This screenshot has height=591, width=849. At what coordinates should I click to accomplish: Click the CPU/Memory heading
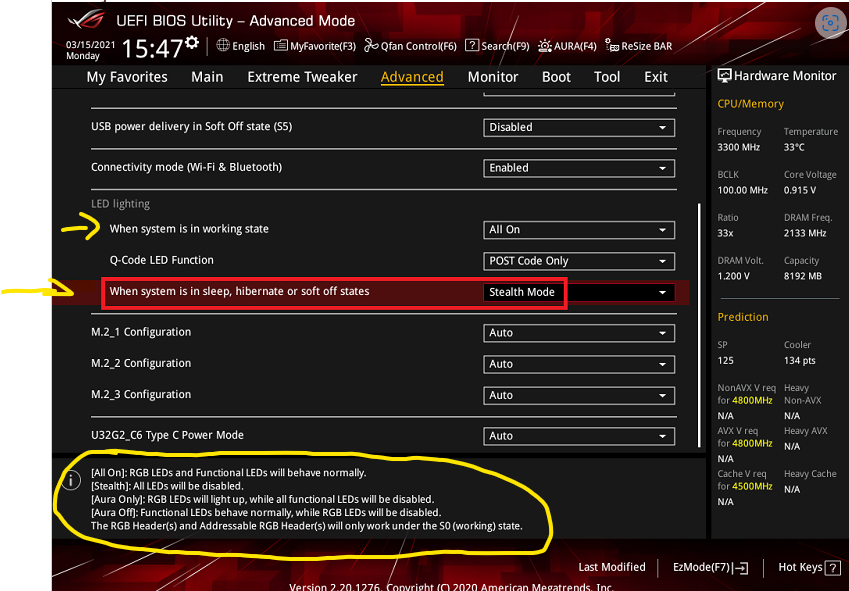click(750, 104)
